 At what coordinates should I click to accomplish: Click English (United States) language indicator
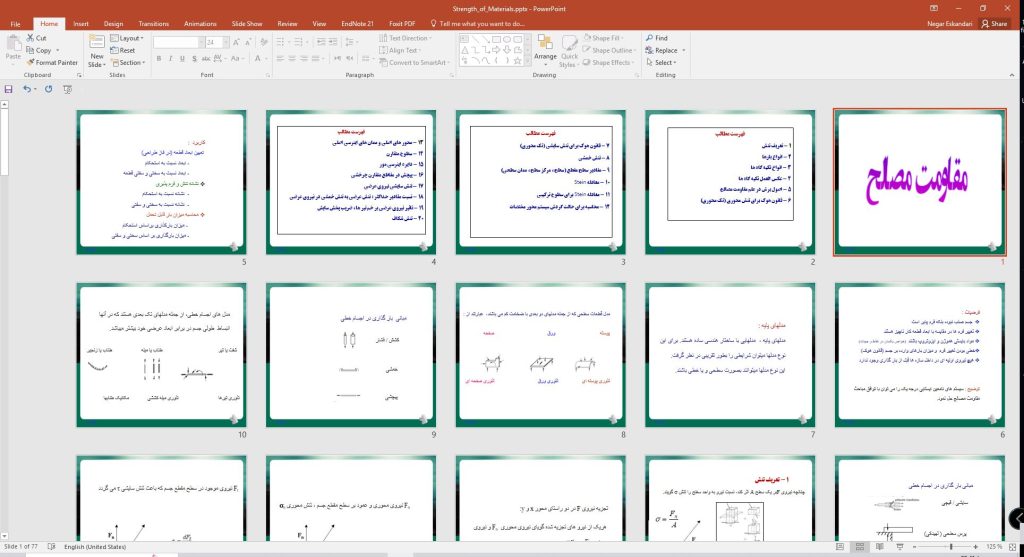pyautogui.click(x=95, y=547)
